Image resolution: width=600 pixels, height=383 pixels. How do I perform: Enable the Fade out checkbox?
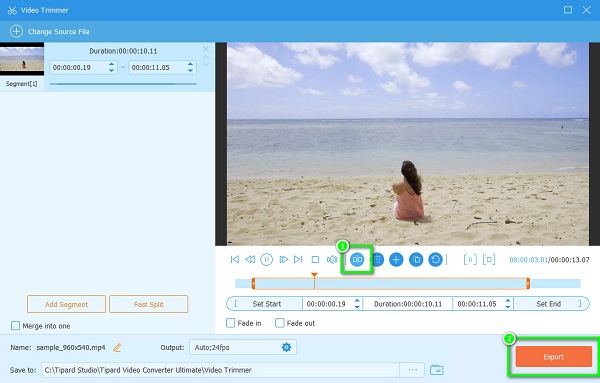tap(280, 323)
